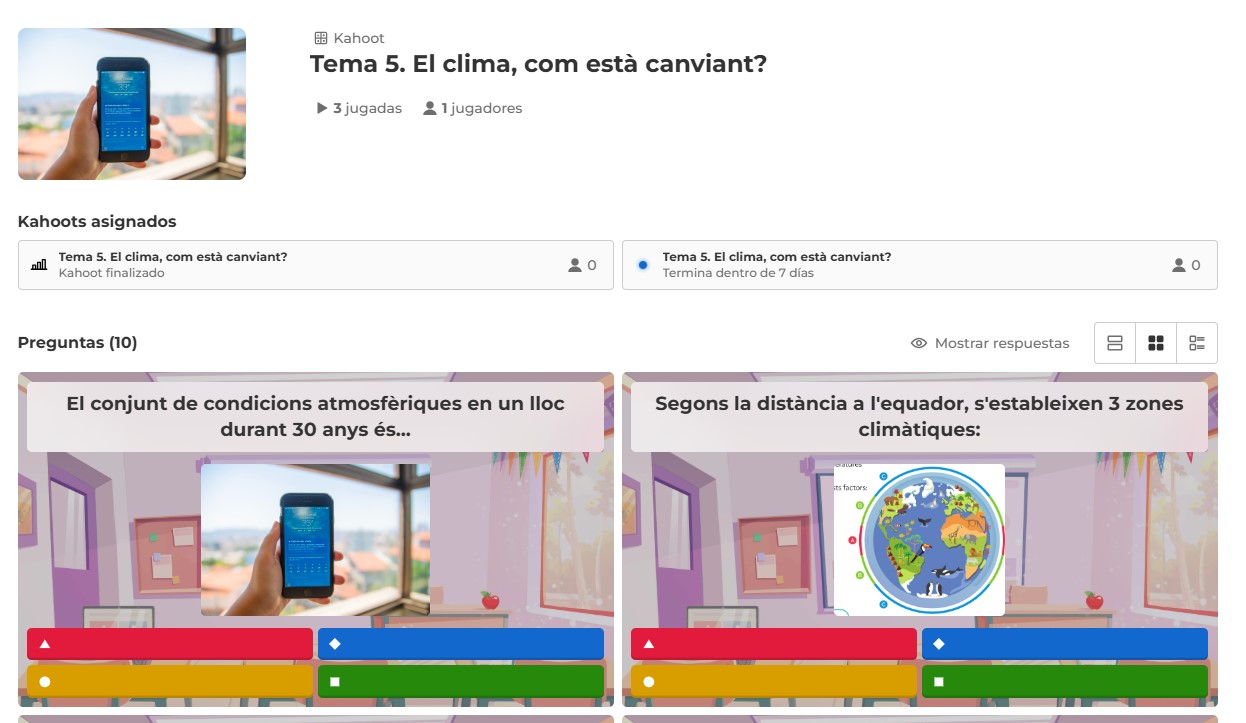Image resolution: width=1246 pixels, height=723 pixels.
Task: Click the blue status dot on the active assignment card
Action: click(643, 264)
